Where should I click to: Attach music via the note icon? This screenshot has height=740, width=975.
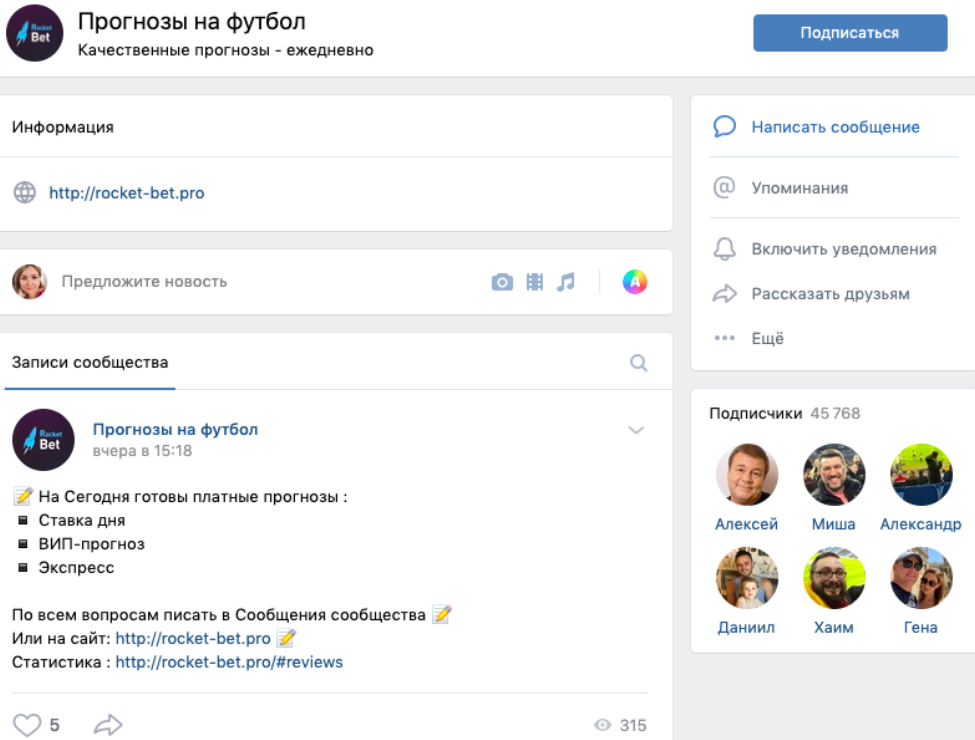(566, 282)
